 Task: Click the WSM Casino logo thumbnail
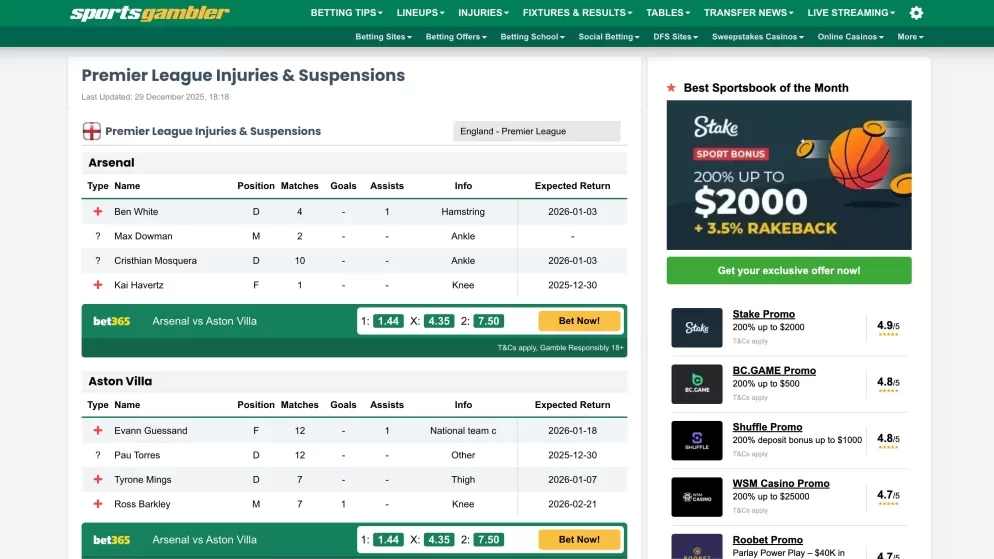coord(697,497)
